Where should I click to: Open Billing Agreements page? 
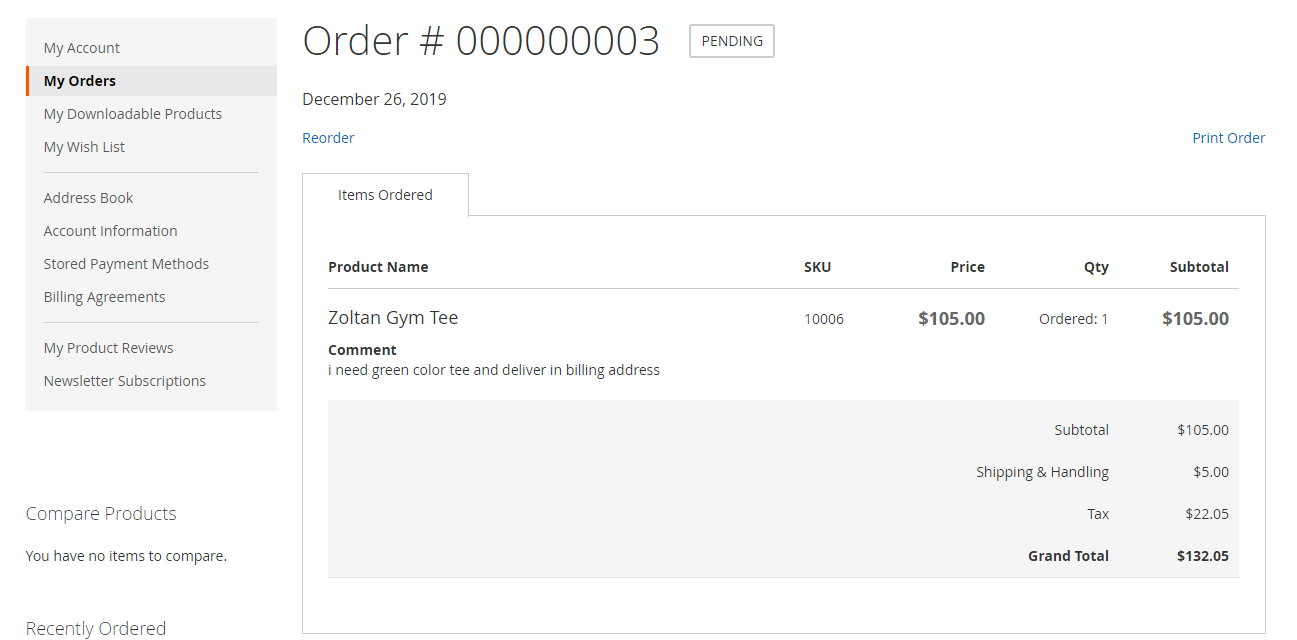[104, 297]
